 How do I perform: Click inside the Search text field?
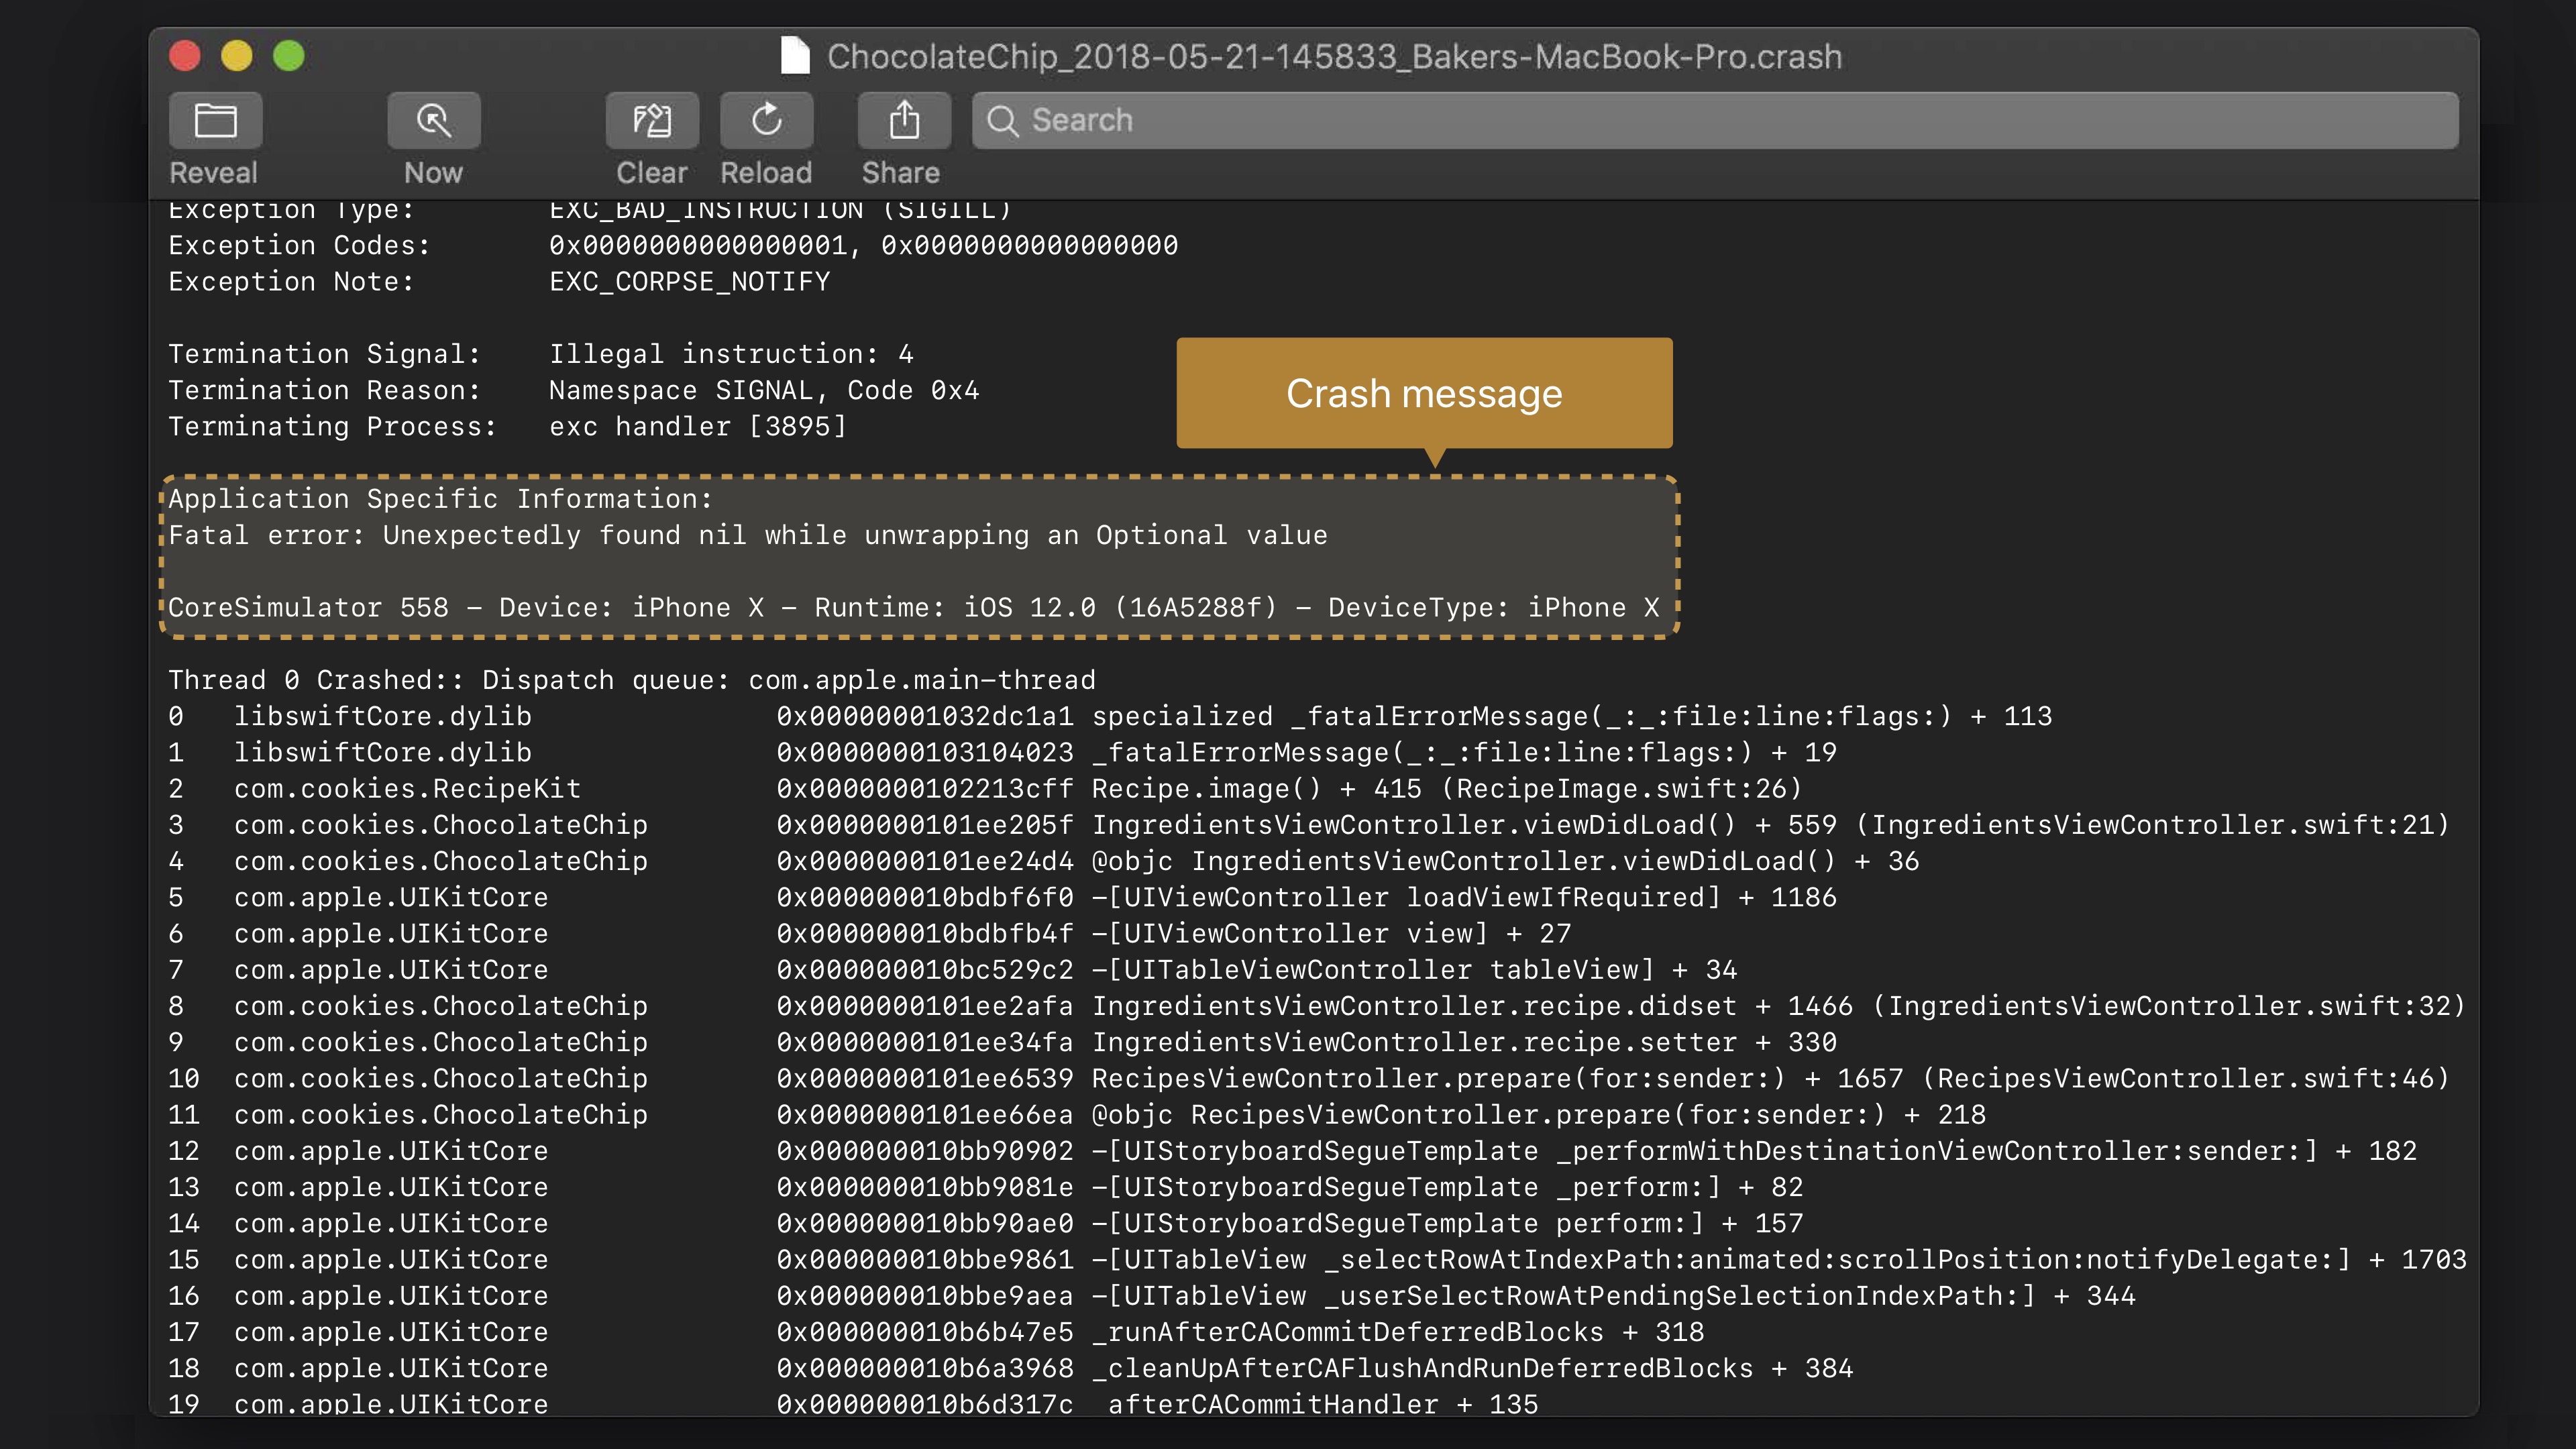click(x=1700, y=121)
